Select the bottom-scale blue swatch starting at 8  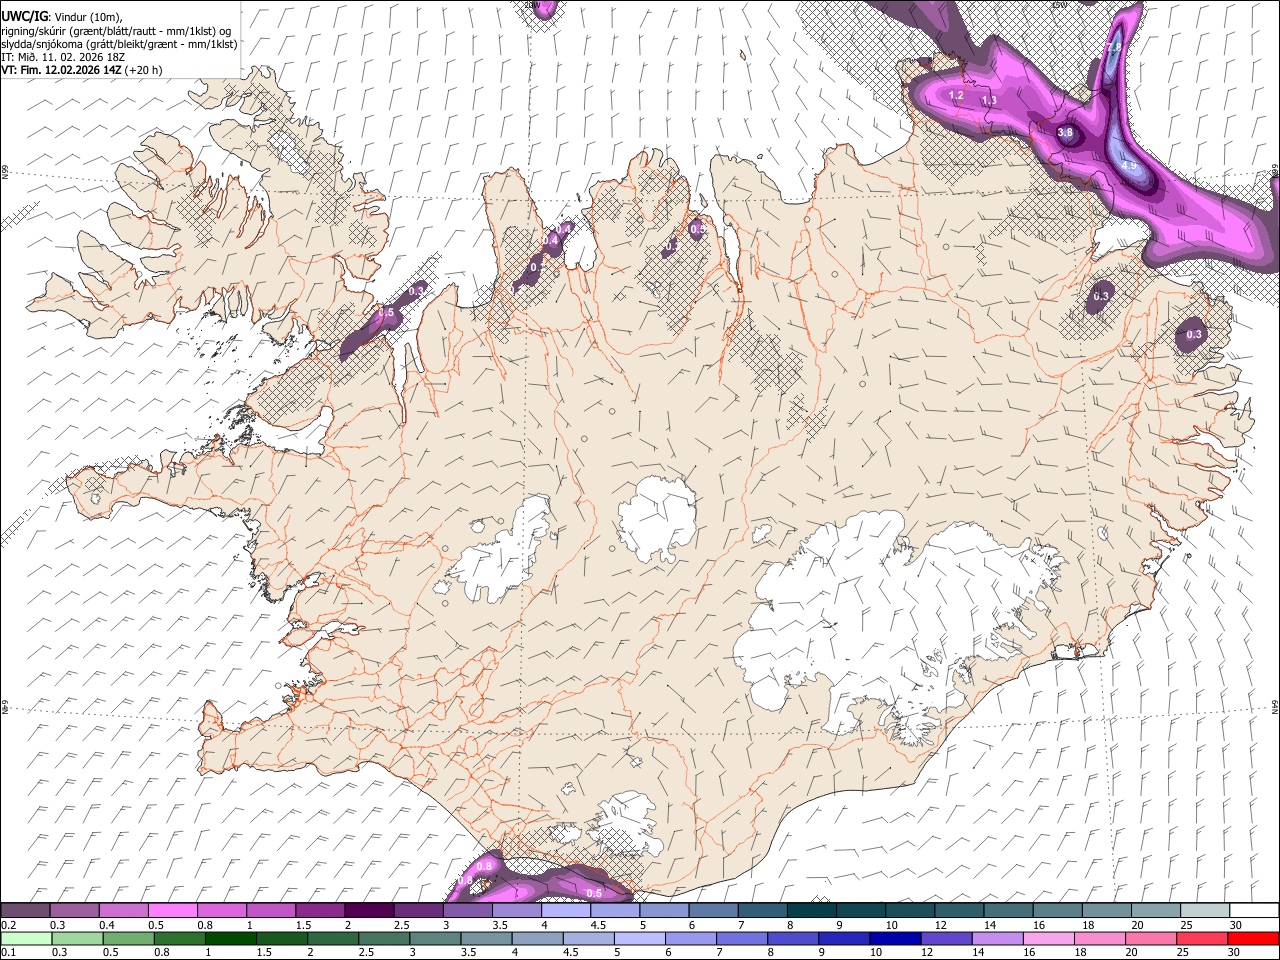pos(792,938)
